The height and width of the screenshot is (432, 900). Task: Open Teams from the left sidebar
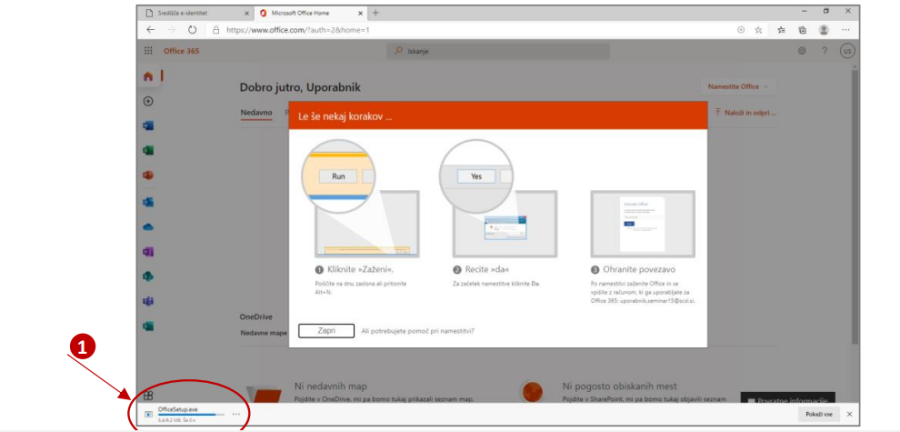149,301
